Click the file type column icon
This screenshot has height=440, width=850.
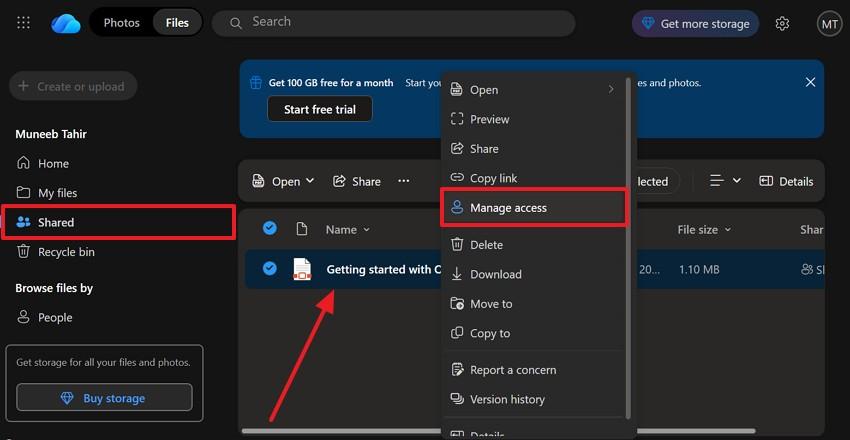[x=302, y=229]
